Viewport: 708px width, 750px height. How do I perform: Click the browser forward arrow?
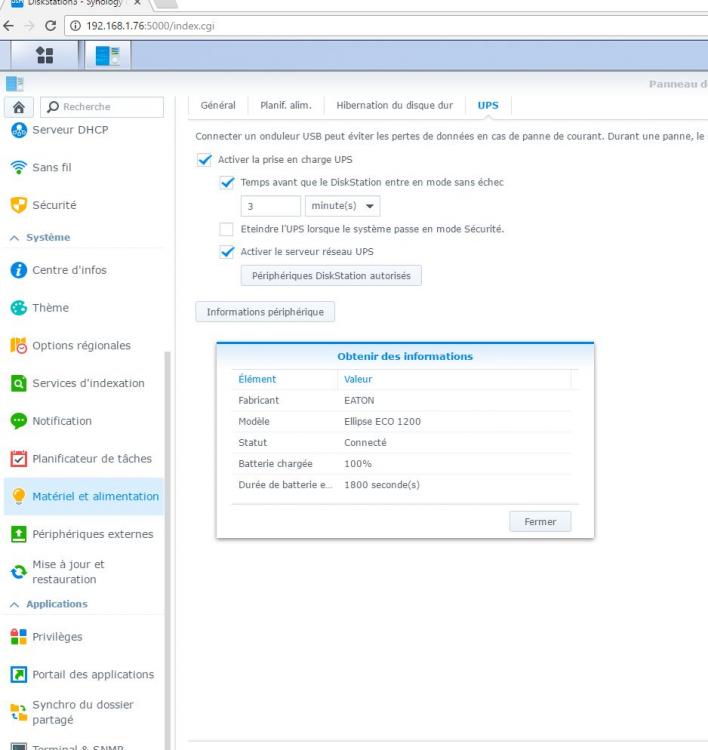point(29,25)
